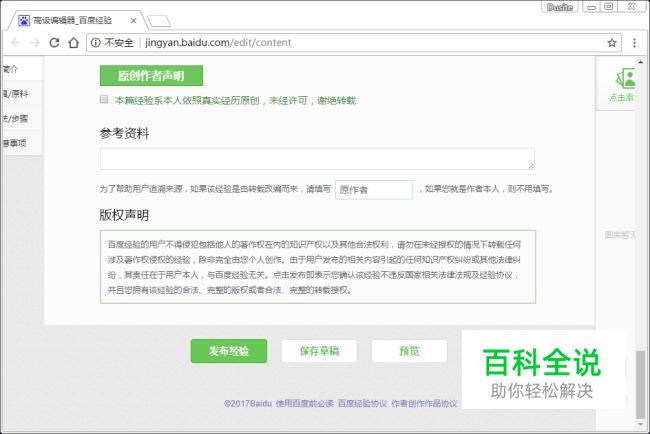Click the green profile card icon at right

(625, 78)
